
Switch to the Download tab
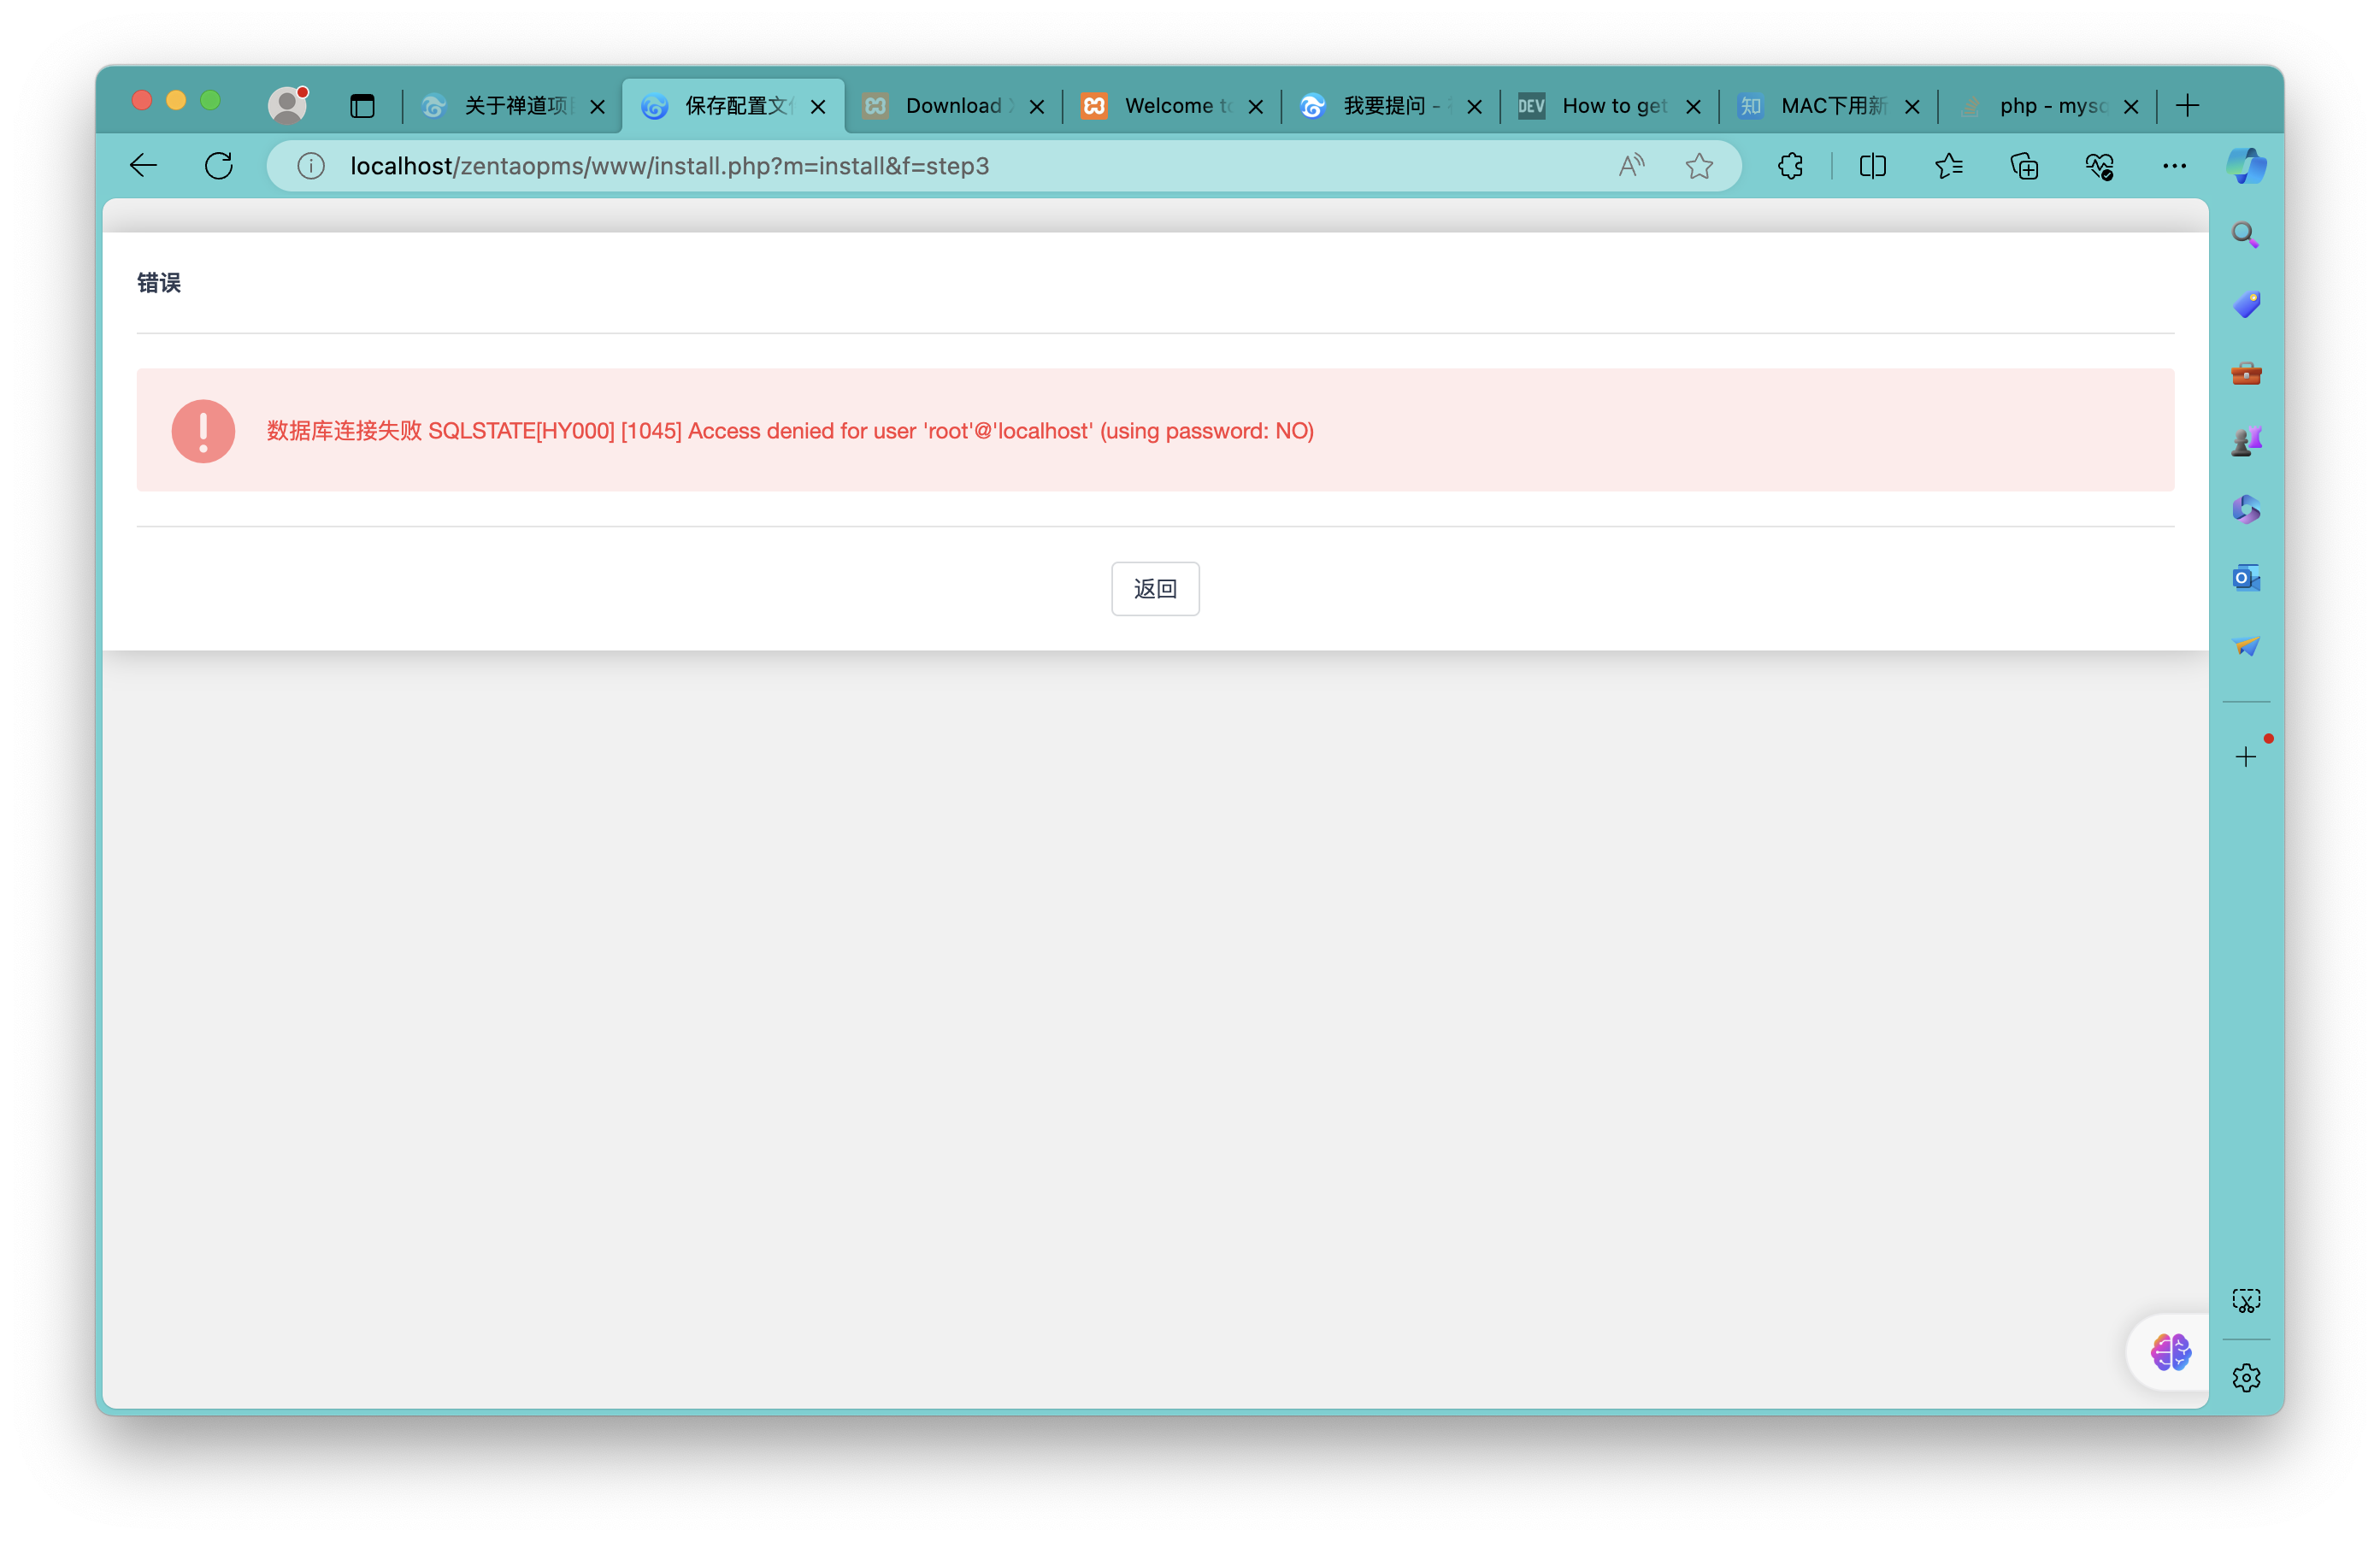pyautogui.click(x=952, y=105)
